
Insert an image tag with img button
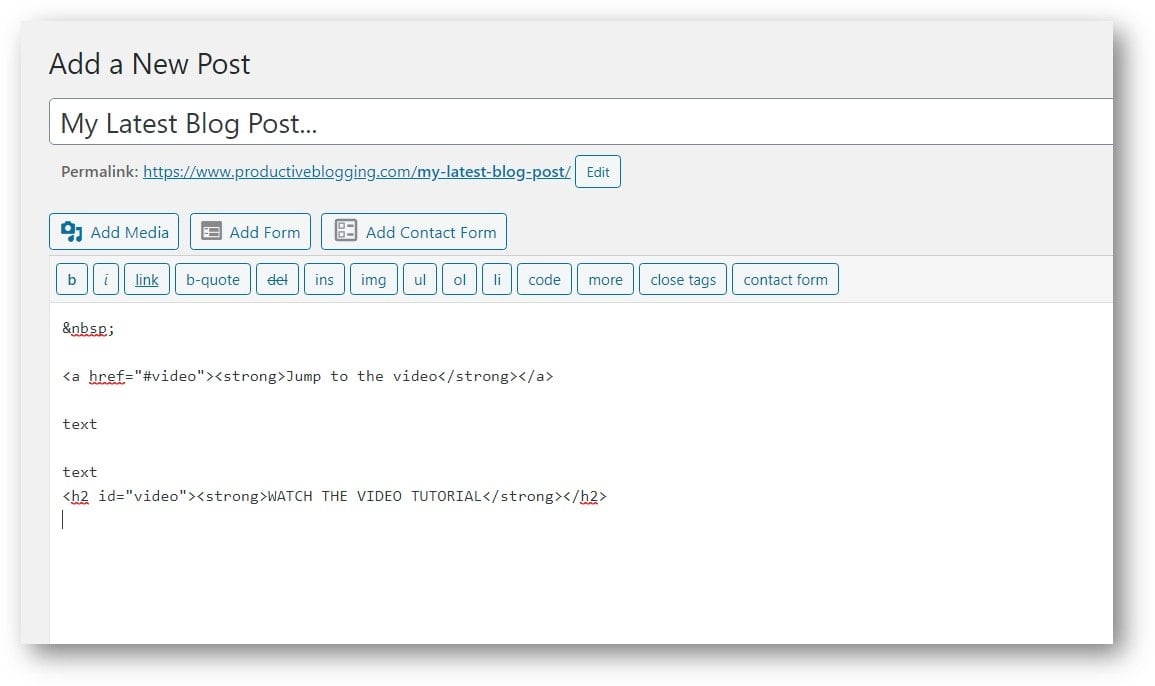click(373, 279)
